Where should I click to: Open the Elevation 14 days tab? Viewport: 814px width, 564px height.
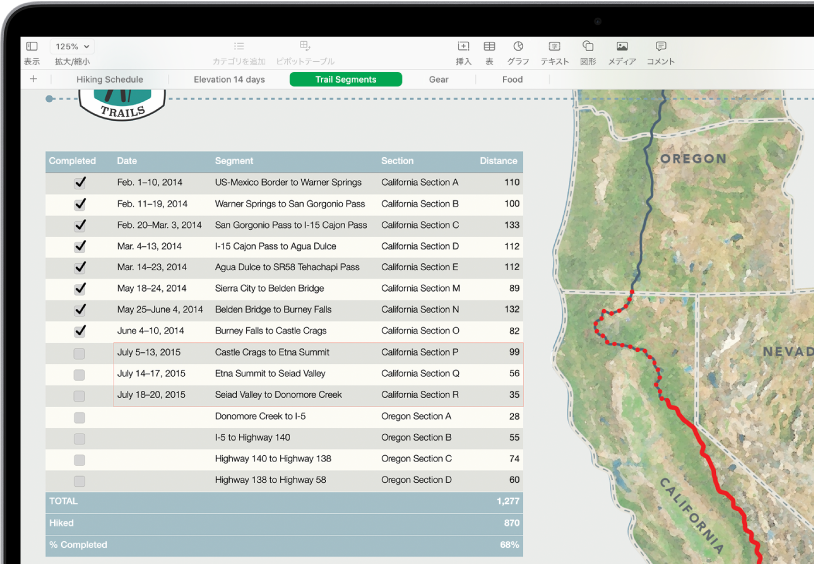click(x=229, y=79)
